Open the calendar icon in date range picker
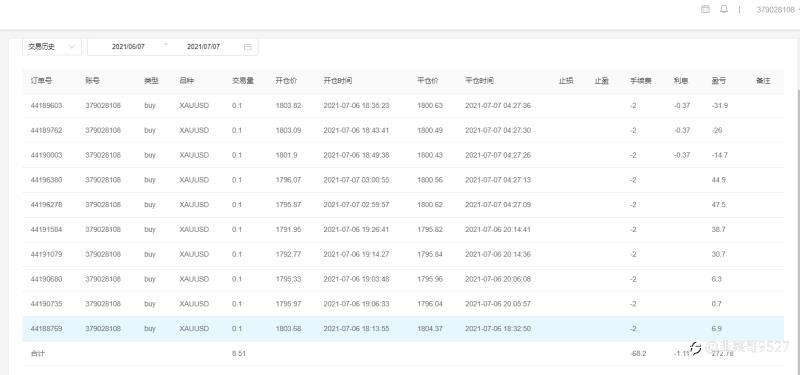800x375 pixels. click(x=248, y=47)
